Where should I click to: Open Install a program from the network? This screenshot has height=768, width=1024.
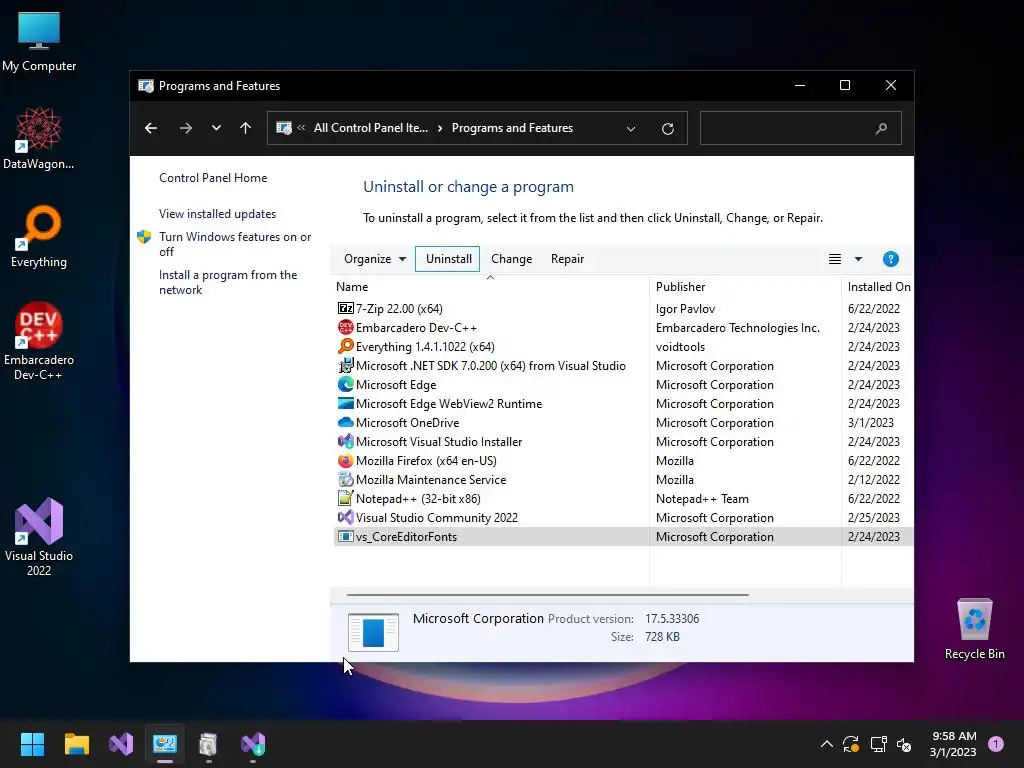(x=228, y=282)
